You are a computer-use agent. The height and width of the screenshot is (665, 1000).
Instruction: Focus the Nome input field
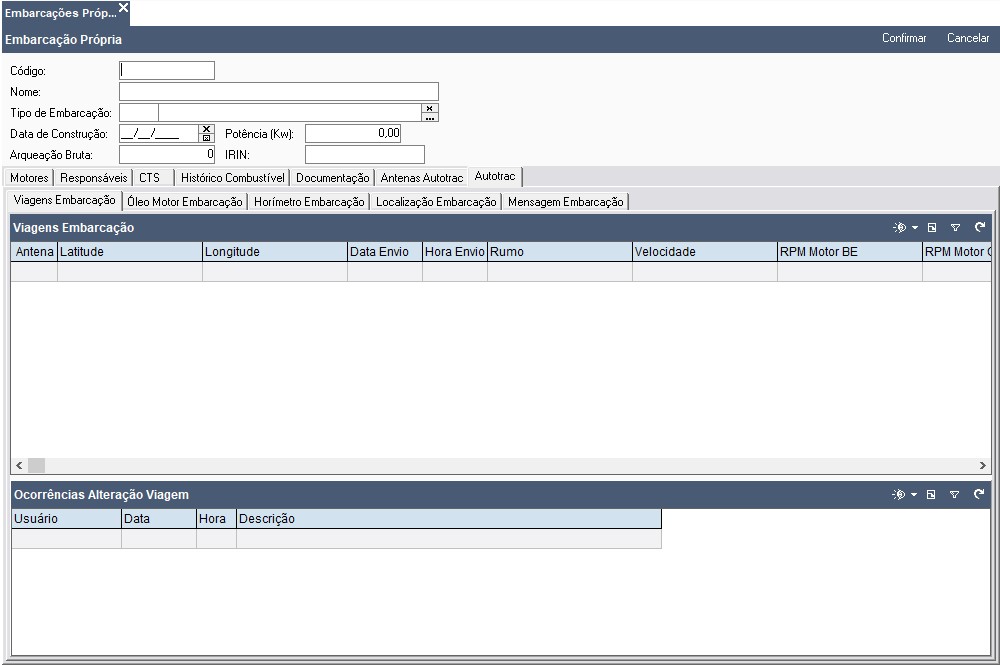pos(278,92)
